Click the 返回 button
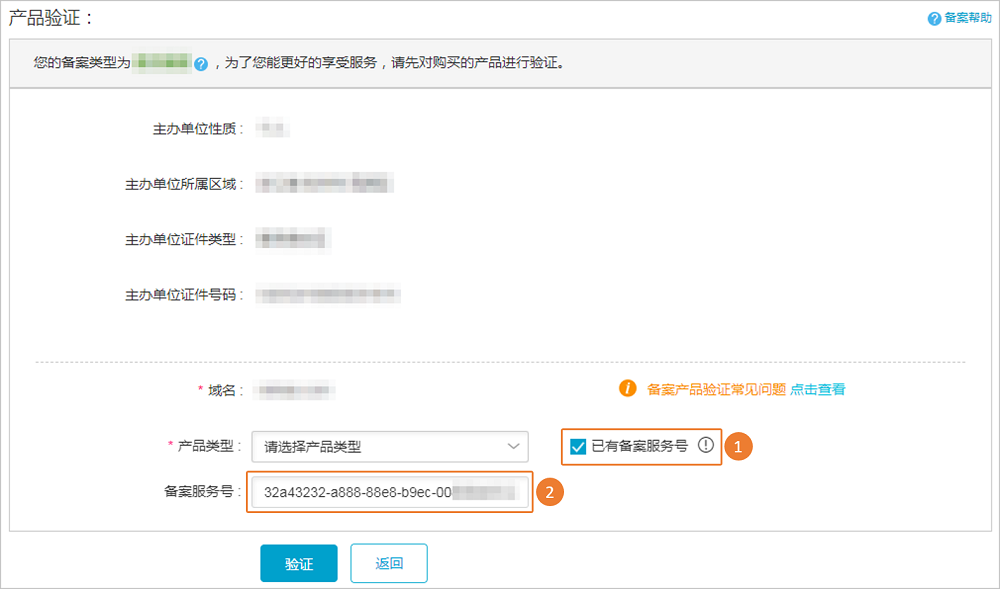 coord(389,564)
